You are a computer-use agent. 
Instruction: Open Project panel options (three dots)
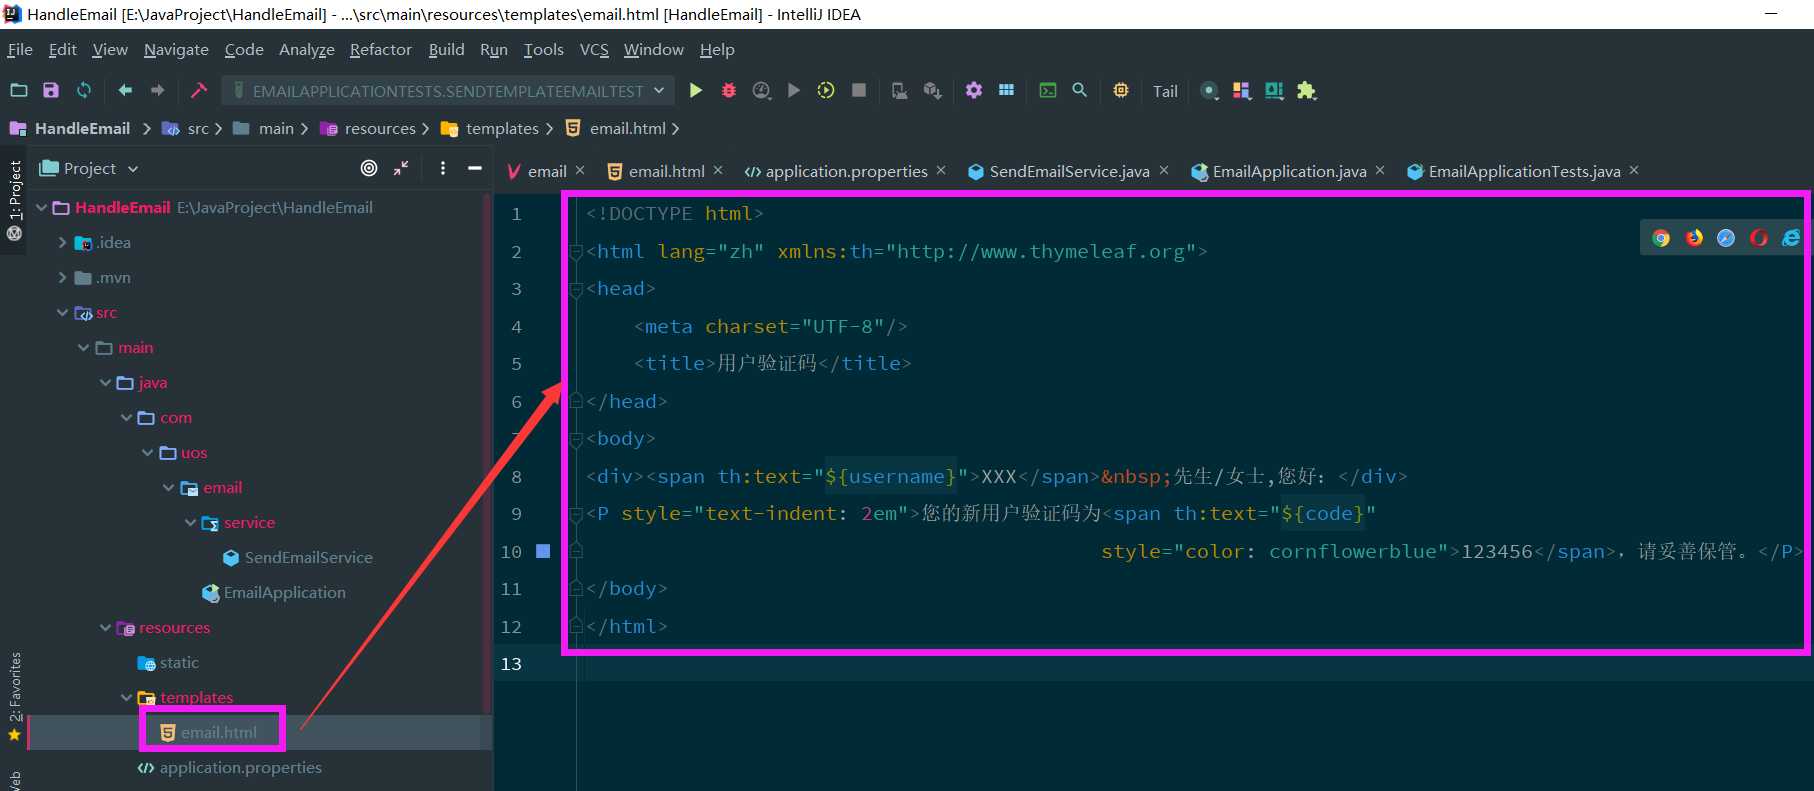pyautogui.click(x=443, y=168)
